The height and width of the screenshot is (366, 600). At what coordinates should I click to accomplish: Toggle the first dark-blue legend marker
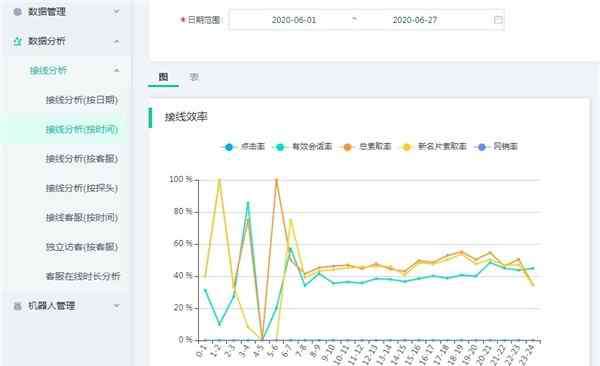coord(229,147)
